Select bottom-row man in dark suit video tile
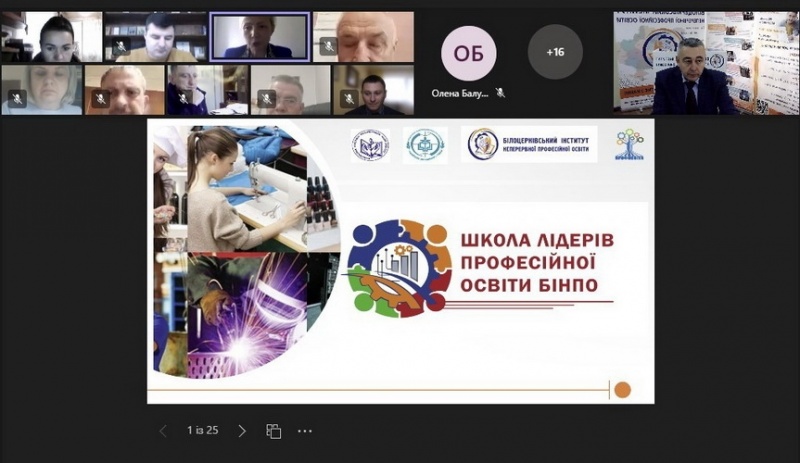Image resolution: width=800 pixels, height=463 pixels. (x=373, y=90)
